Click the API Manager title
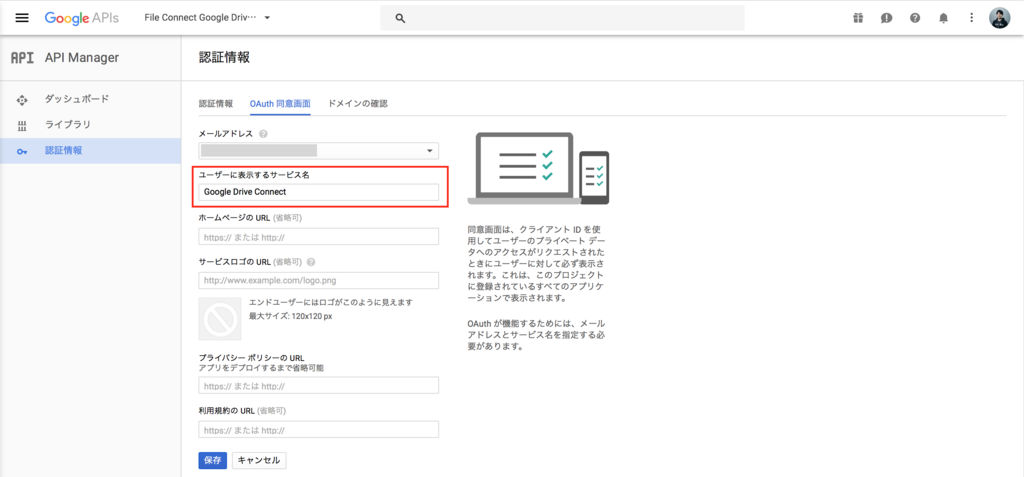Viewport: 1024px width, 477px height. coord(82,58)
